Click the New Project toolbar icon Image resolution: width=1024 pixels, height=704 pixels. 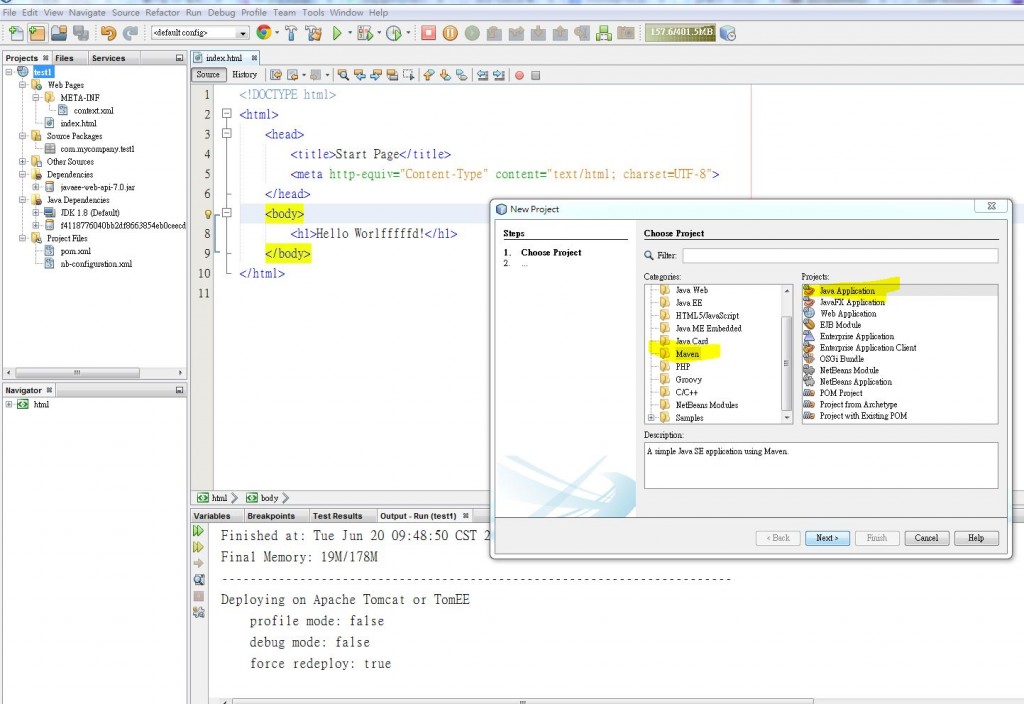tap(37, 33)
